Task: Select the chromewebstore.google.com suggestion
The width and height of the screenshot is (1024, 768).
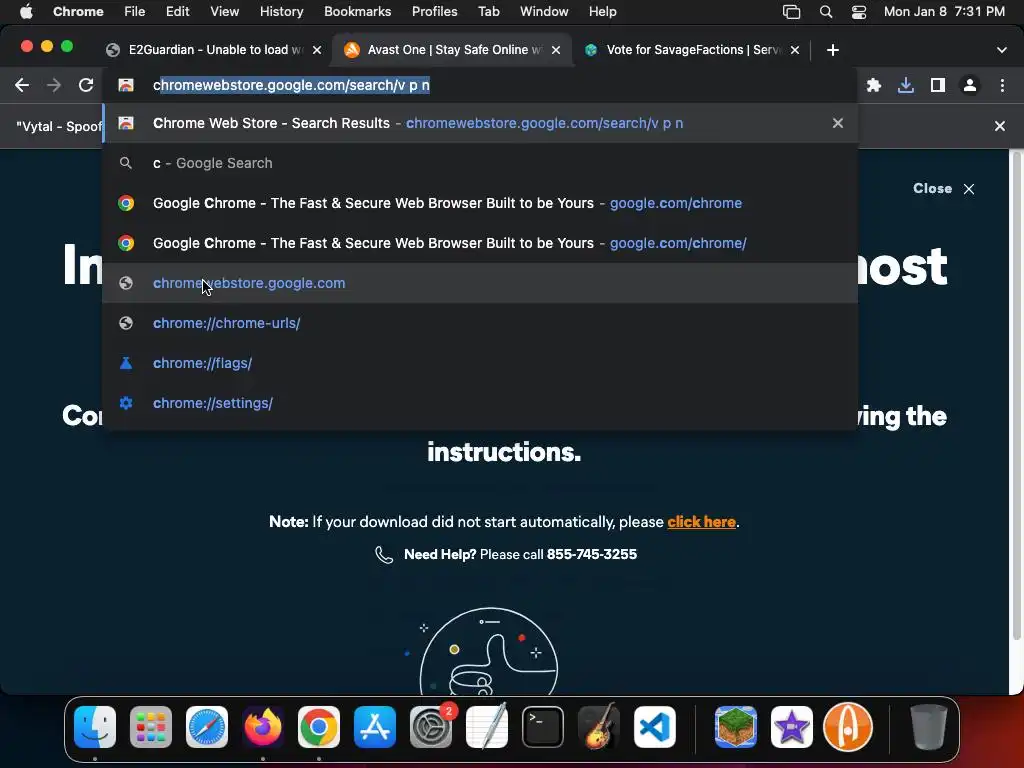Action: (480, 283)
